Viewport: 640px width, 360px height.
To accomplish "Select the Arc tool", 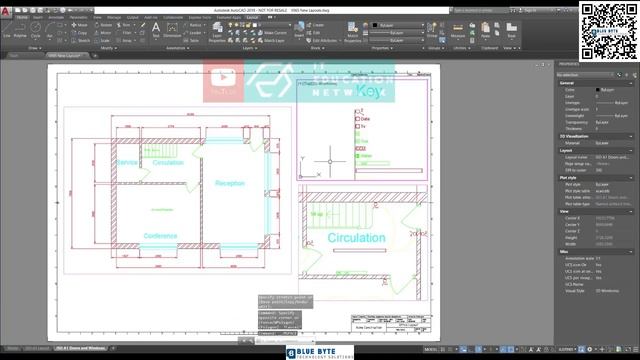I will (x=49, y=30).
